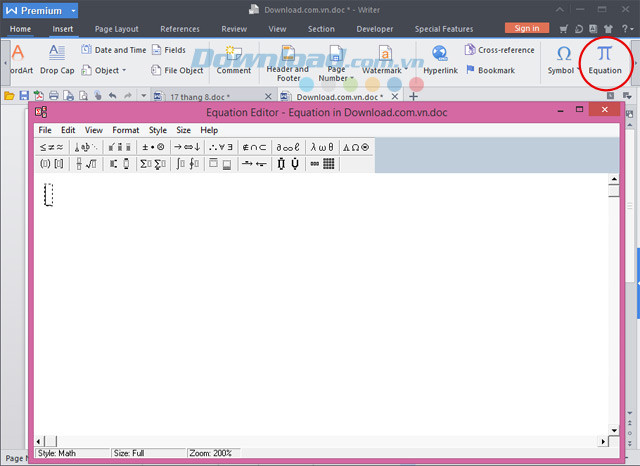Click the horizontal scrollbar right arrow
This screenshot has width=640, height=466.
602,441
